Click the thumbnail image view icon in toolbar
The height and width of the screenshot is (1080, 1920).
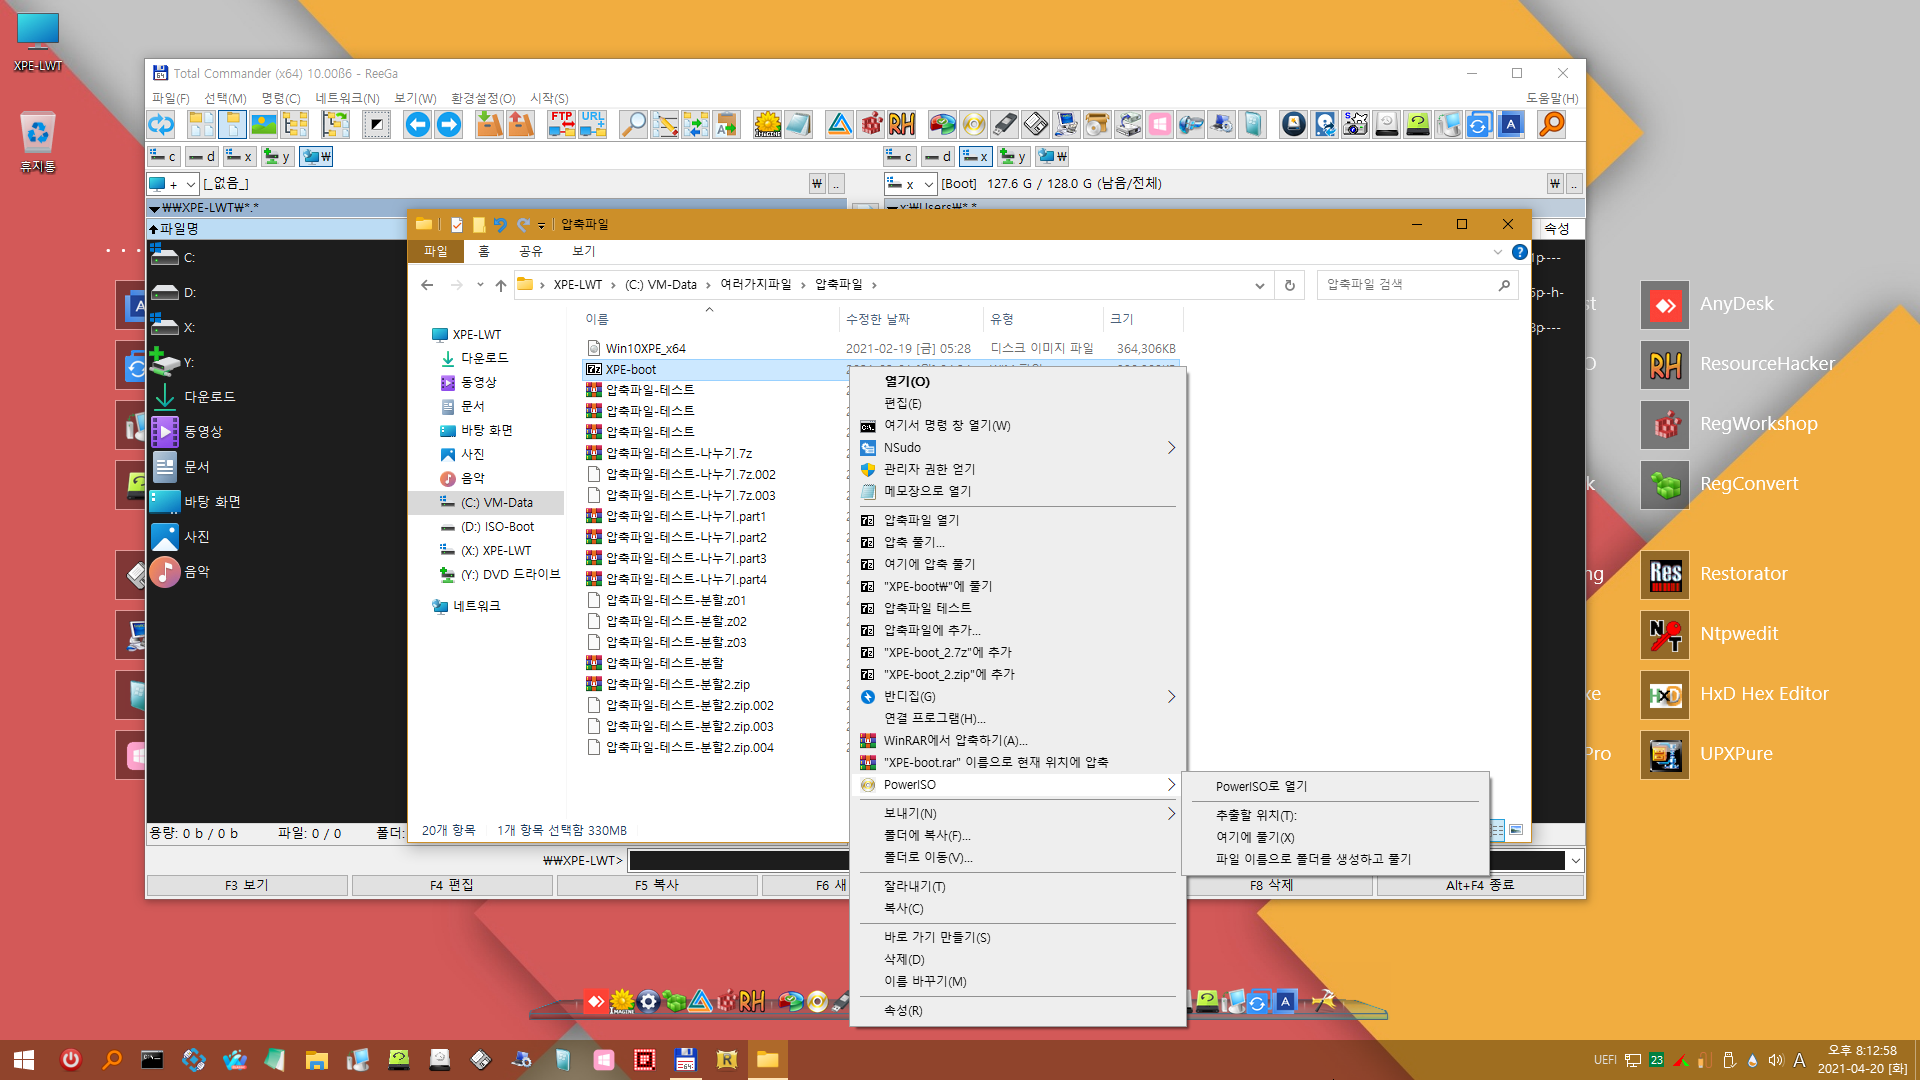tap(264, 124)
